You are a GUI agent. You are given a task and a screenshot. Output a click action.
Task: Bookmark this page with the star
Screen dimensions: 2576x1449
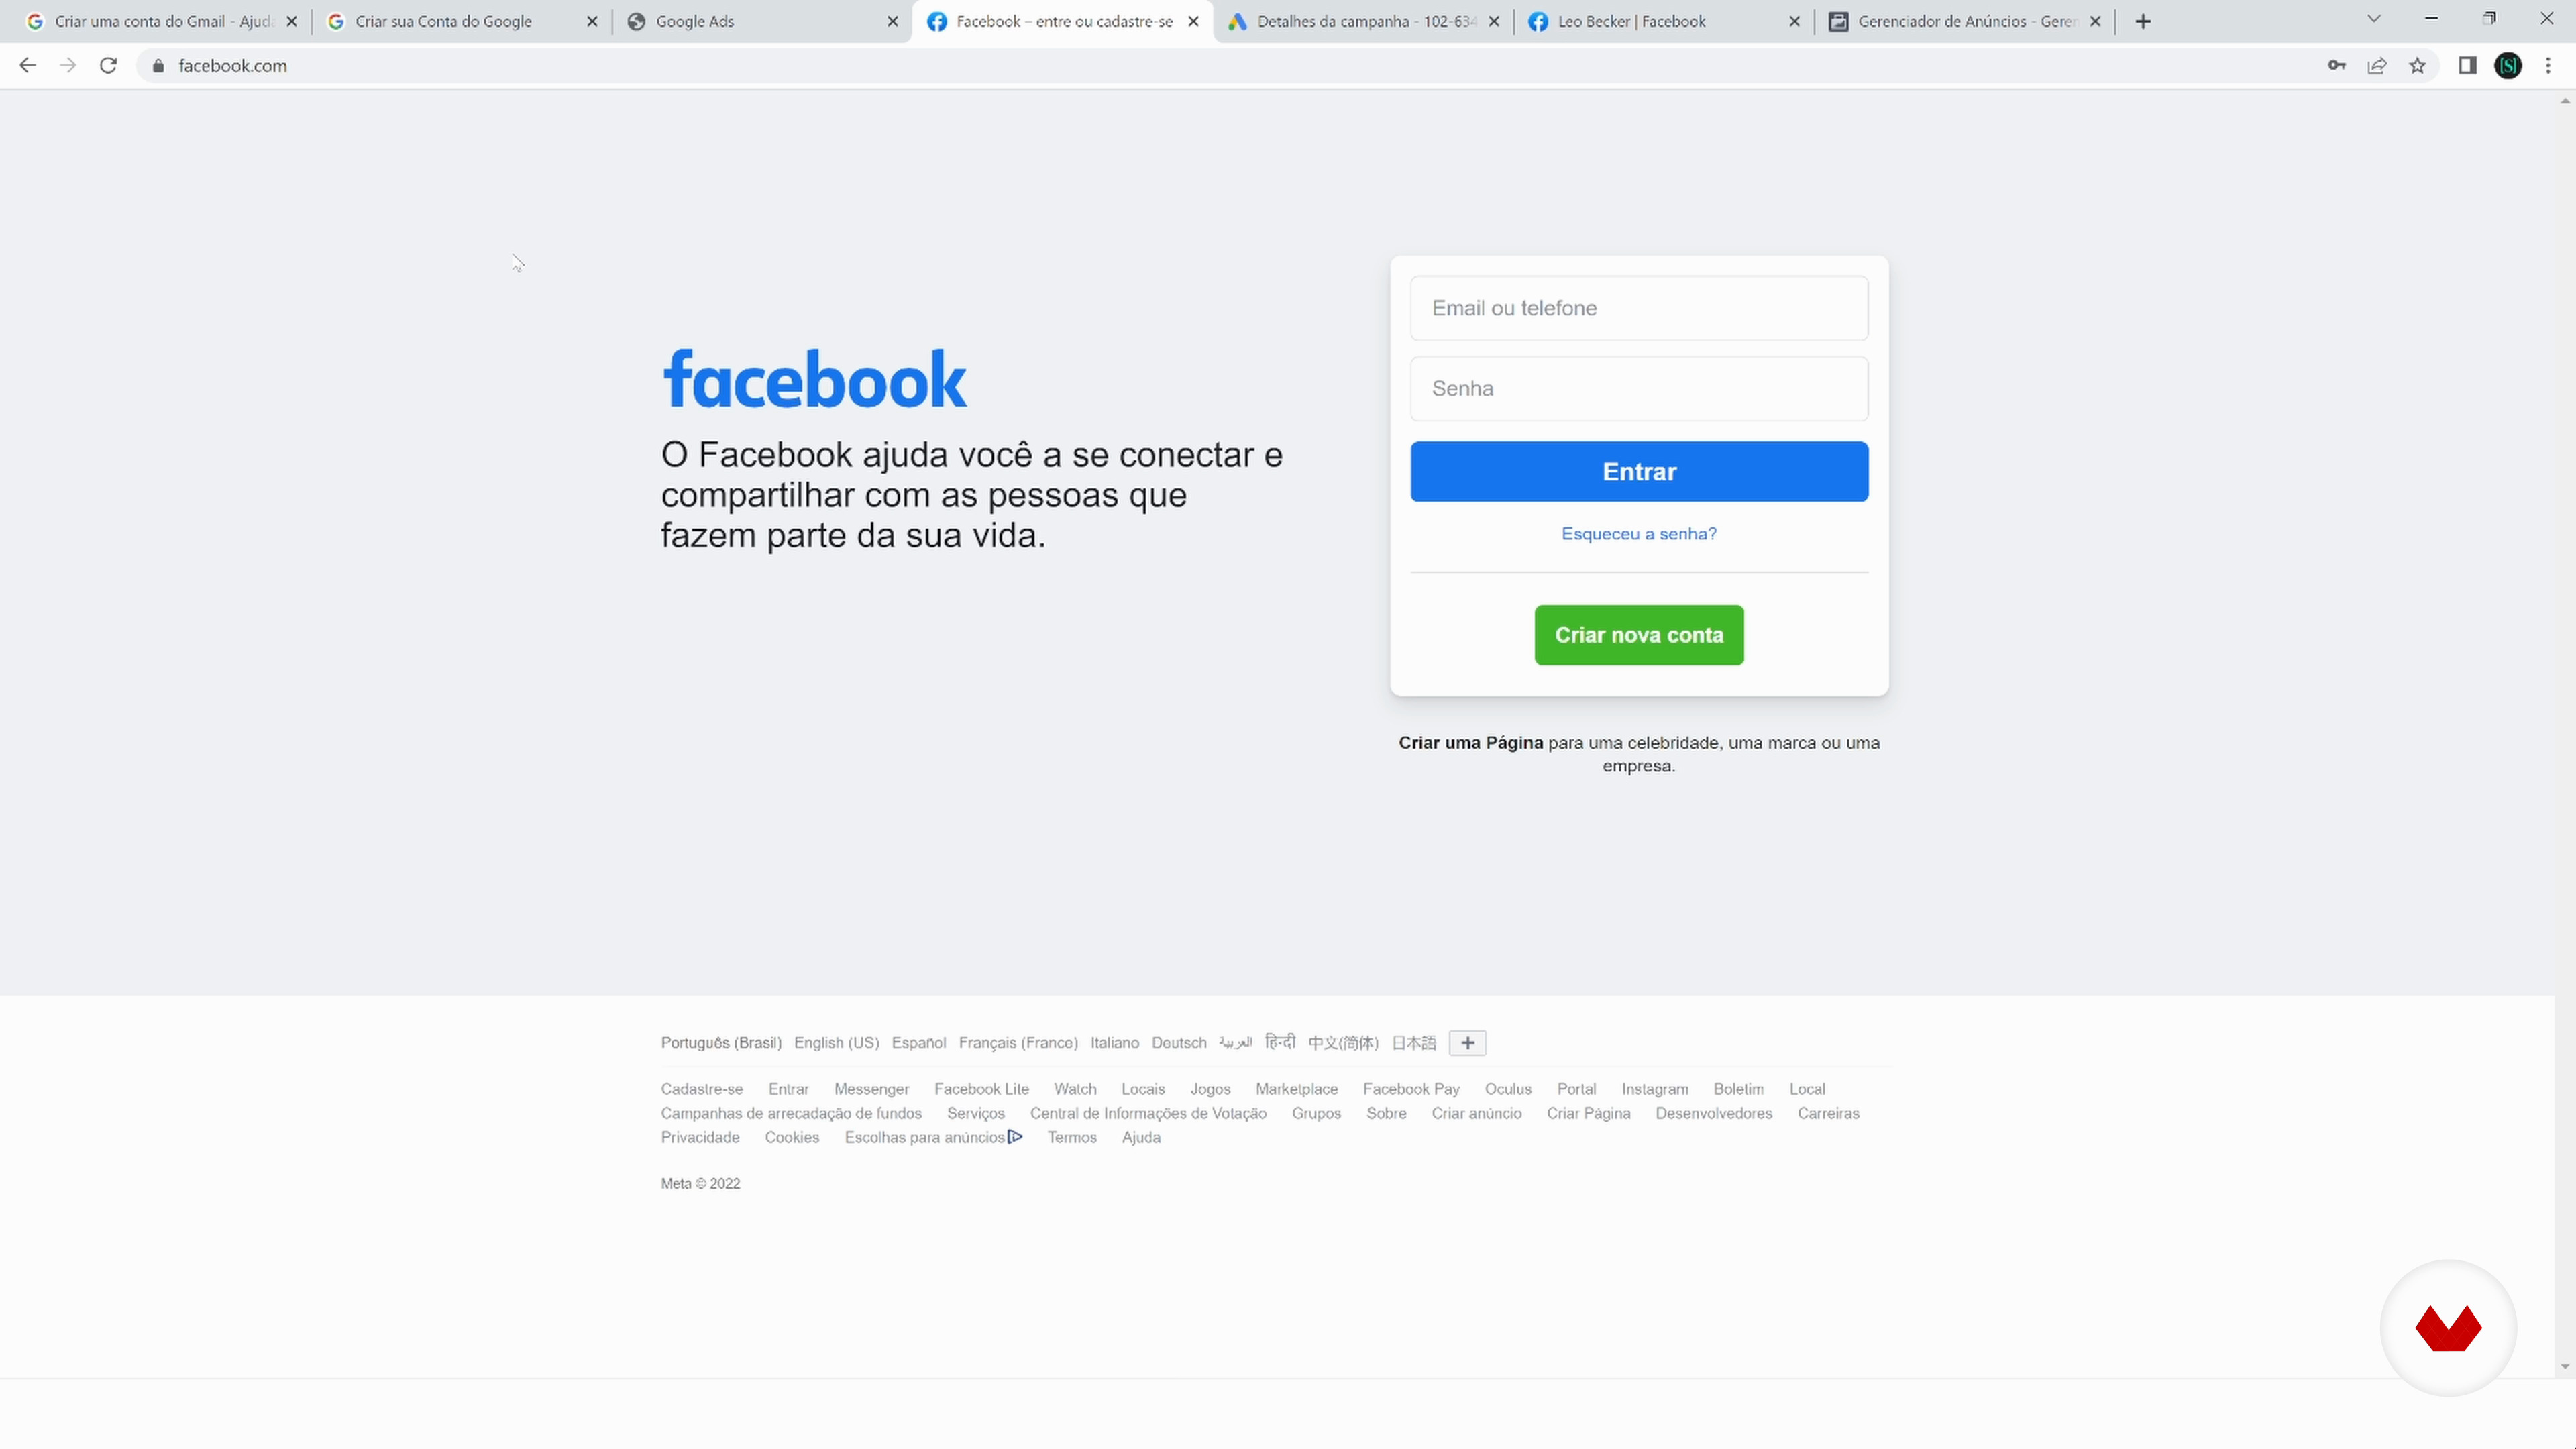click(2417, 66)
